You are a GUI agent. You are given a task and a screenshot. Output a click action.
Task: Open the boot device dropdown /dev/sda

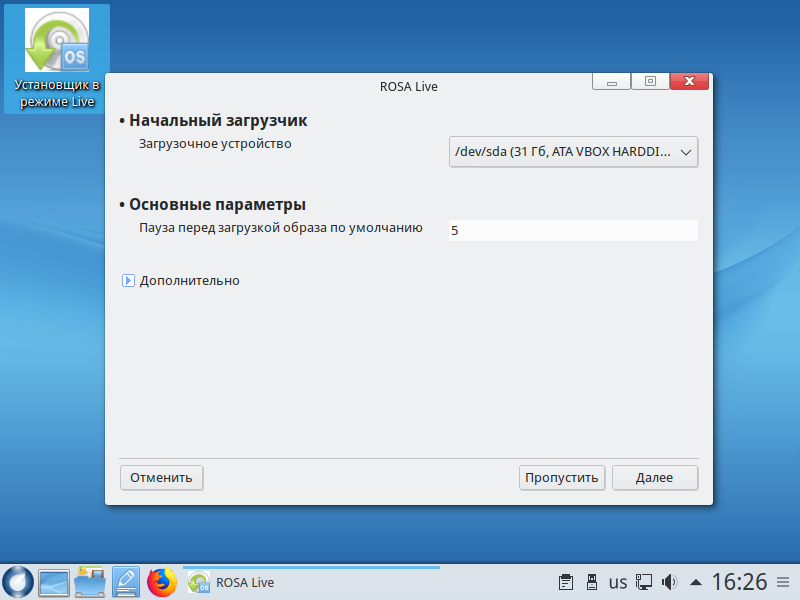pos(573,152)
